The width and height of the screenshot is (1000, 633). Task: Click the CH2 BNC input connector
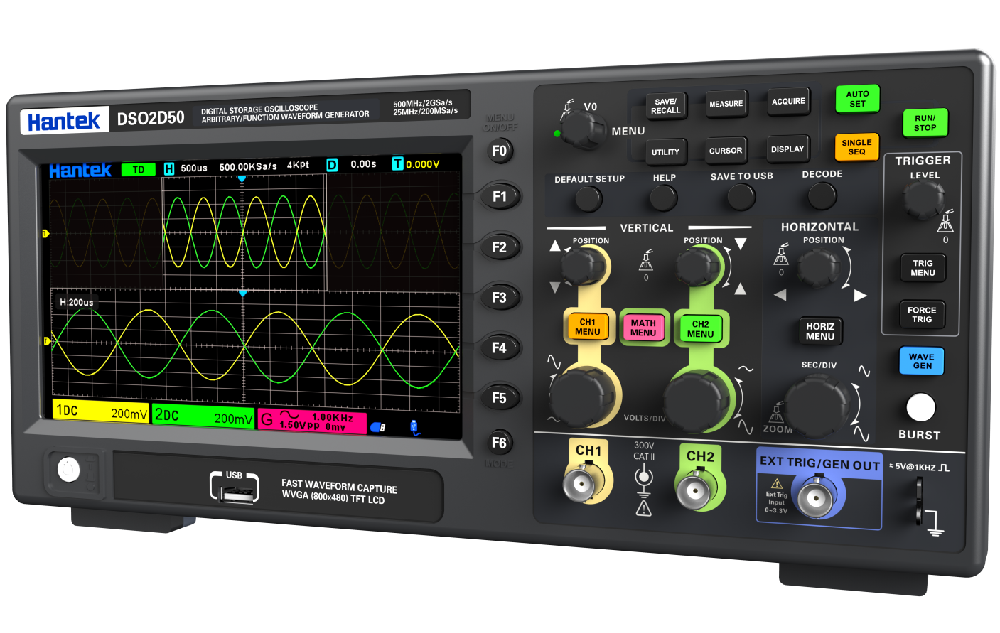(x=696, y=491)
